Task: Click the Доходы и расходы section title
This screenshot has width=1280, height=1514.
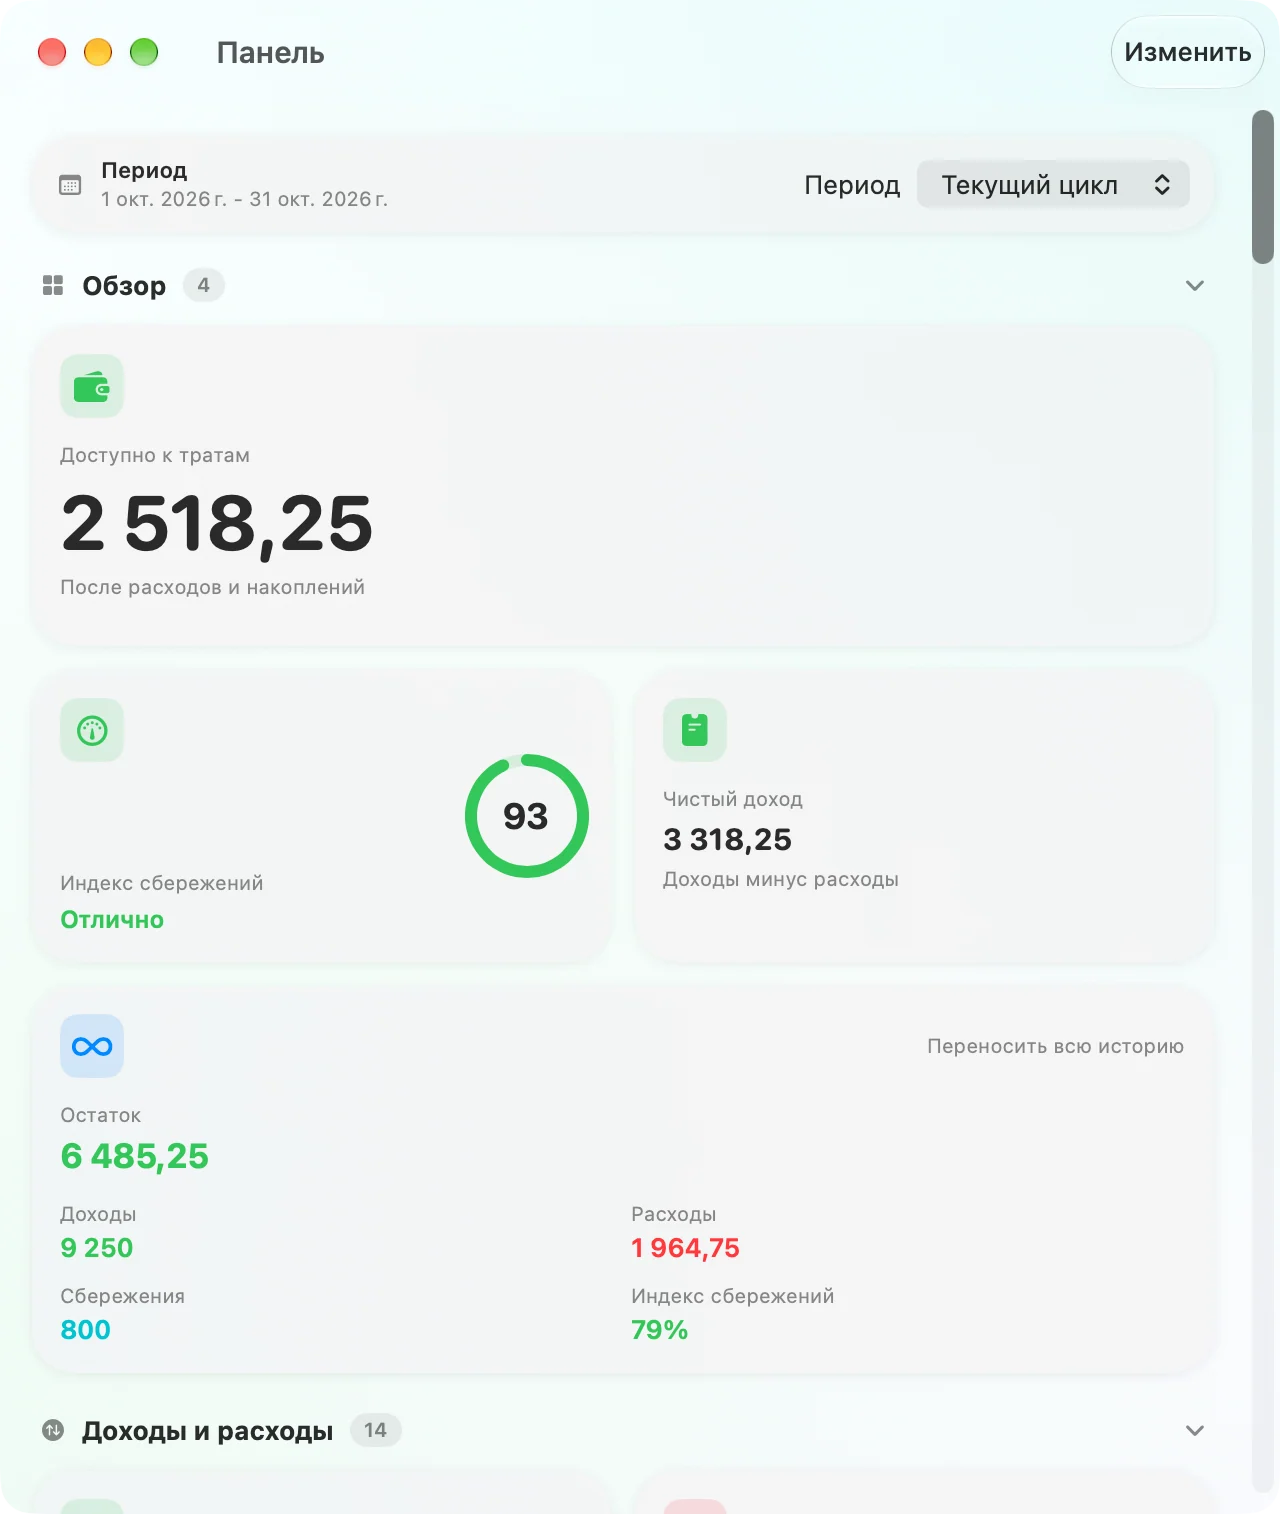Action: tap(207, 1431)
